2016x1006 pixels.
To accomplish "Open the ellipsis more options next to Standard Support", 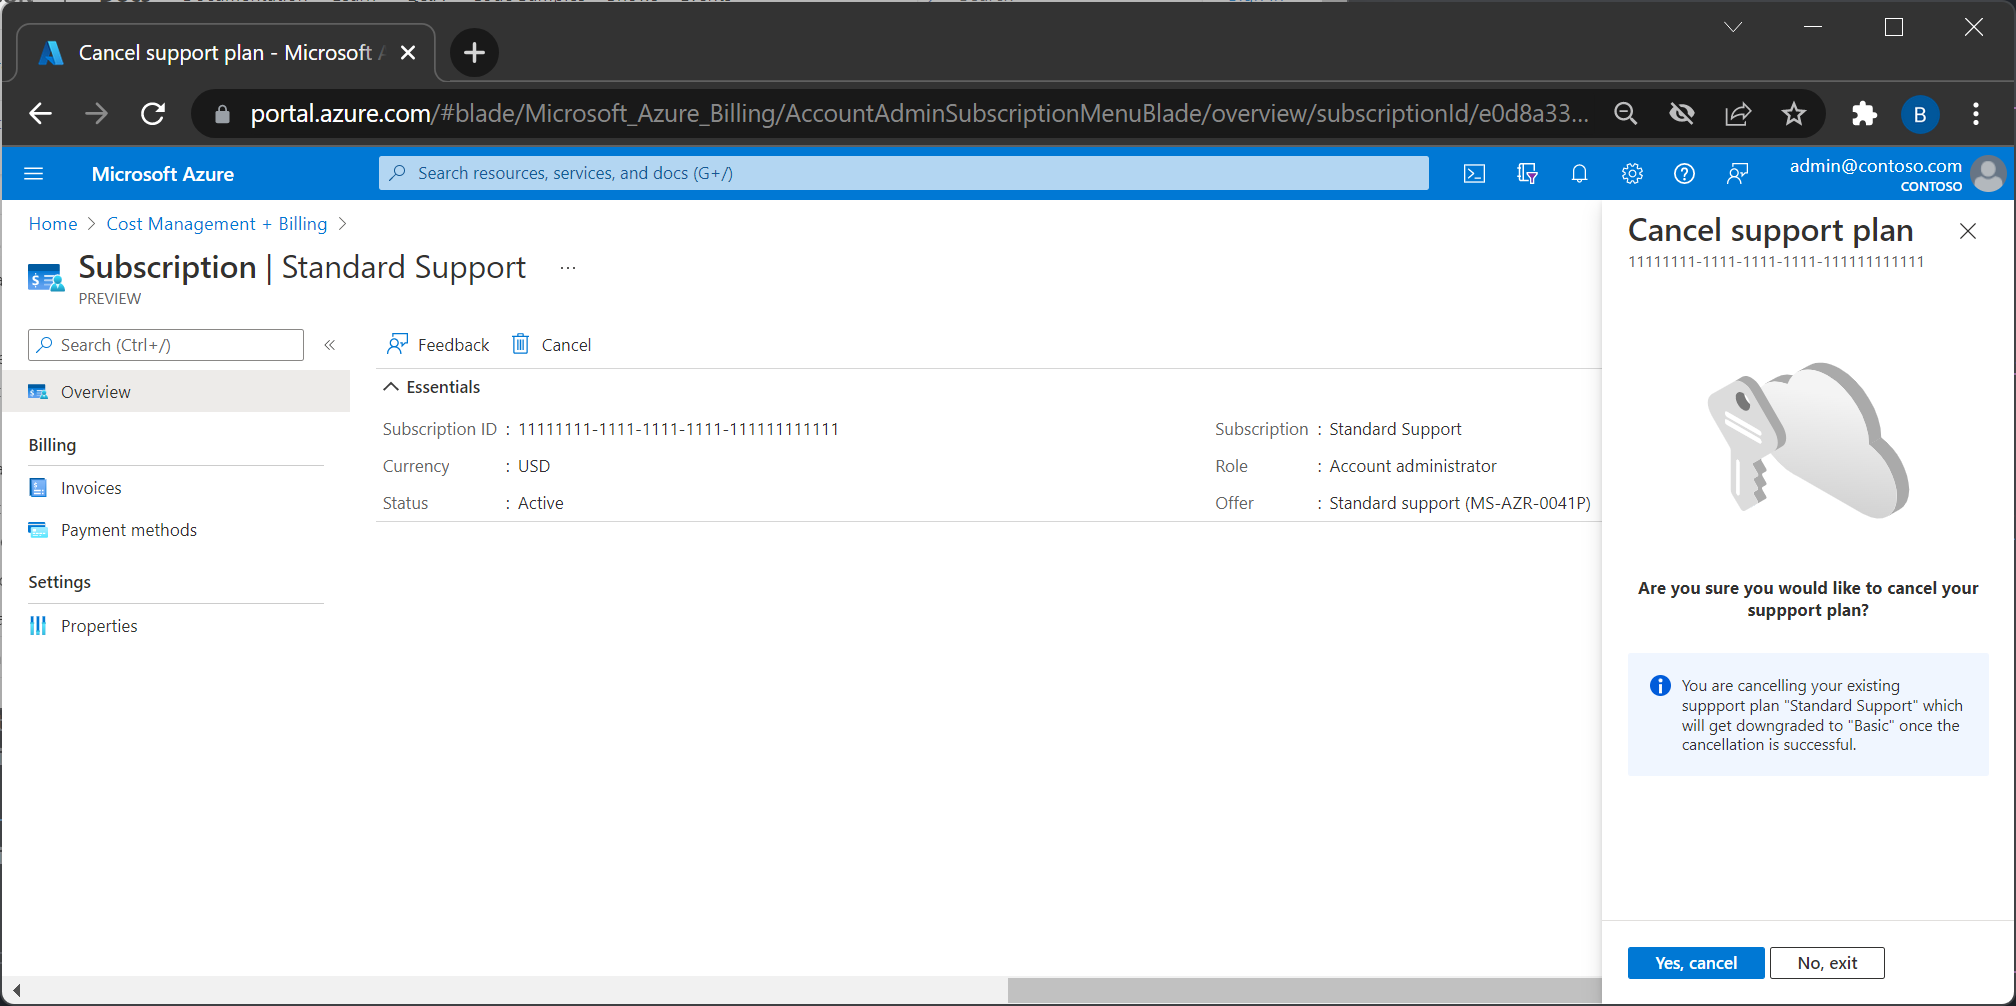I will coord(568,268).
